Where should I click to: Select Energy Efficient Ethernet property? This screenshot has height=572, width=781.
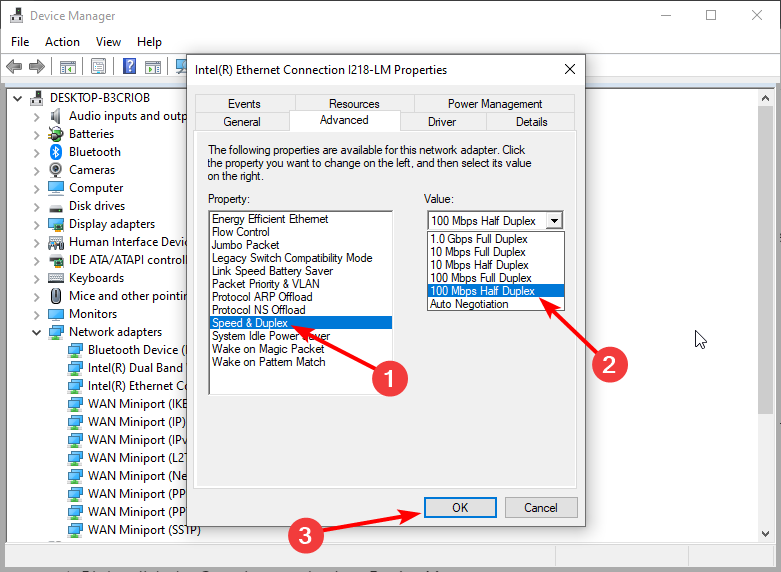pyautogui.click(x=301, y=219)
